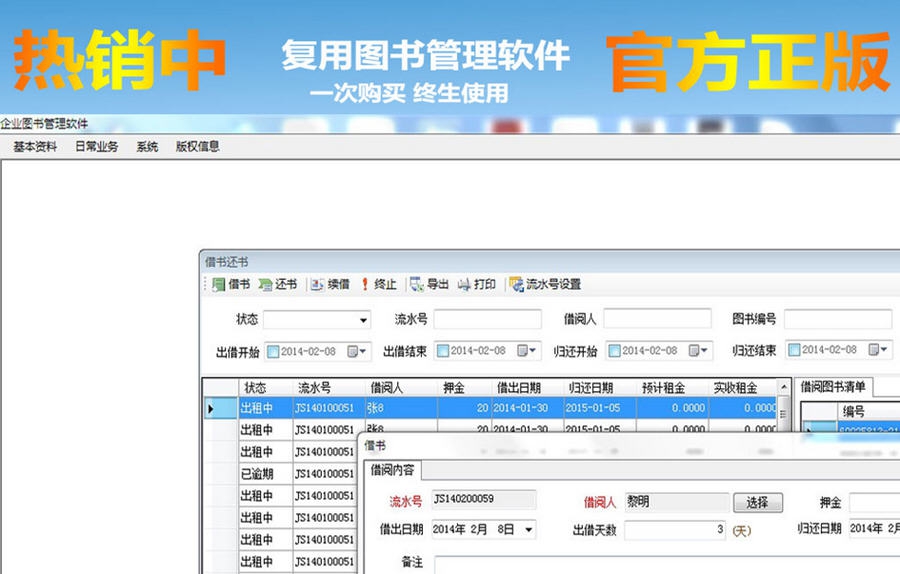Click the 还书 (return book) toolbar icon
This screenshot has width=900, height=574.
pos(278,285)
